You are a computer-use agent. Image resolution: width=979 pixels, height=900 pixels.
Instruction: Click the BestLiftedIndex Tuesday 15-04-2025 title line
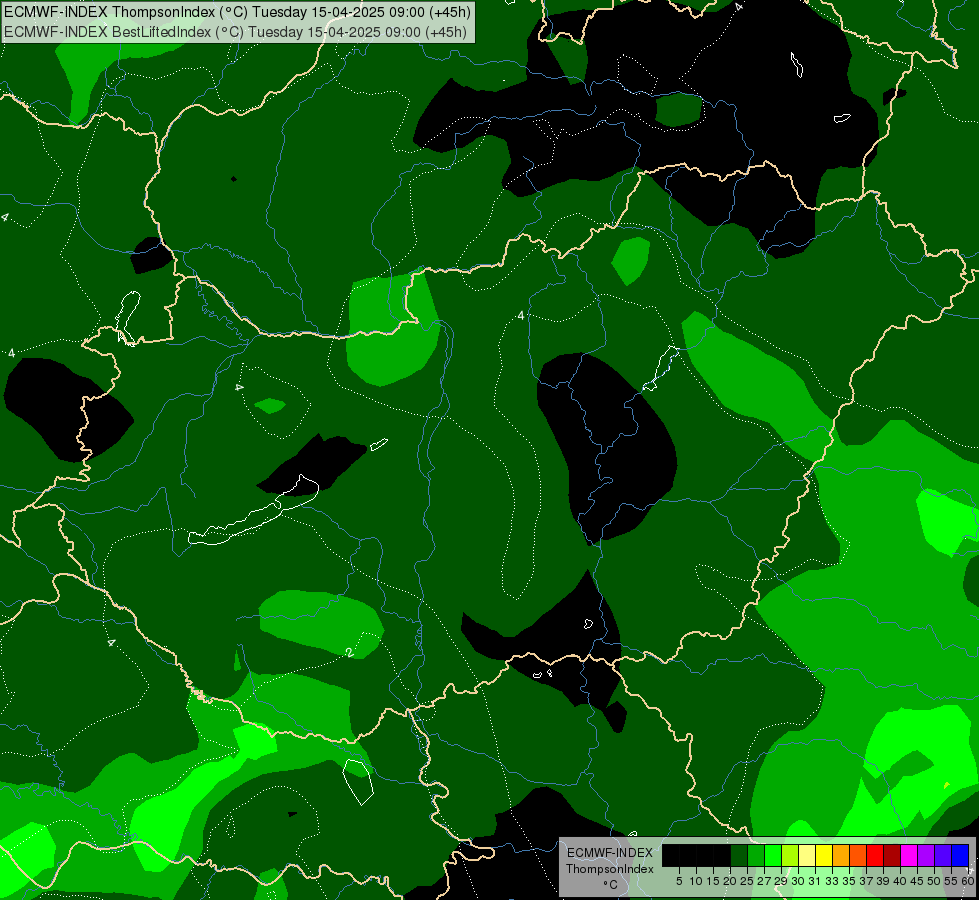235,32
